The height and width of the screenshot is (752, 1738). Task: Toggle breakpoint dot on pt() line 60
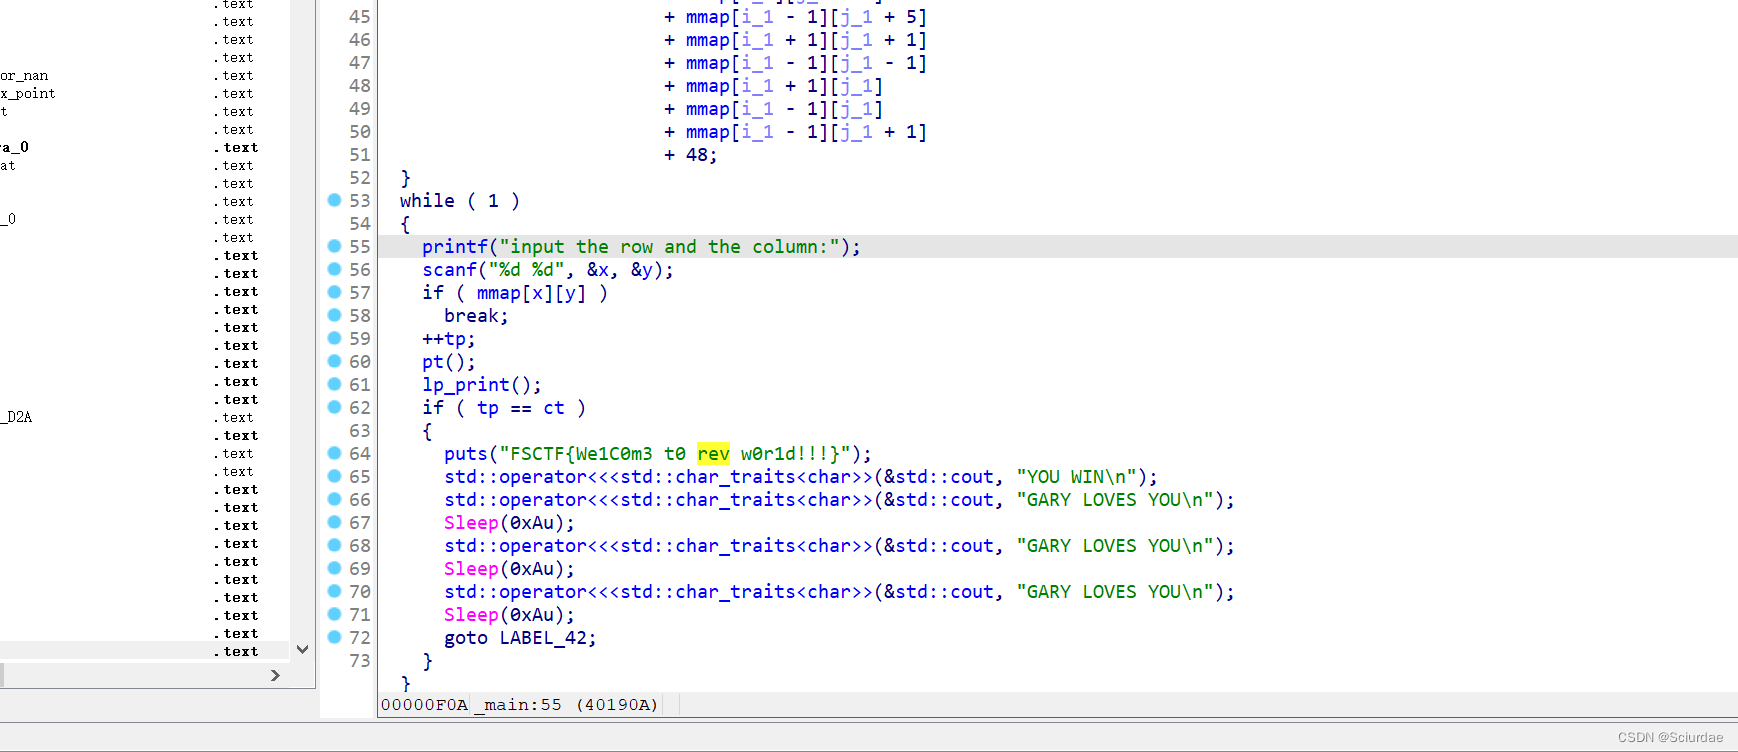pos(334,361)
